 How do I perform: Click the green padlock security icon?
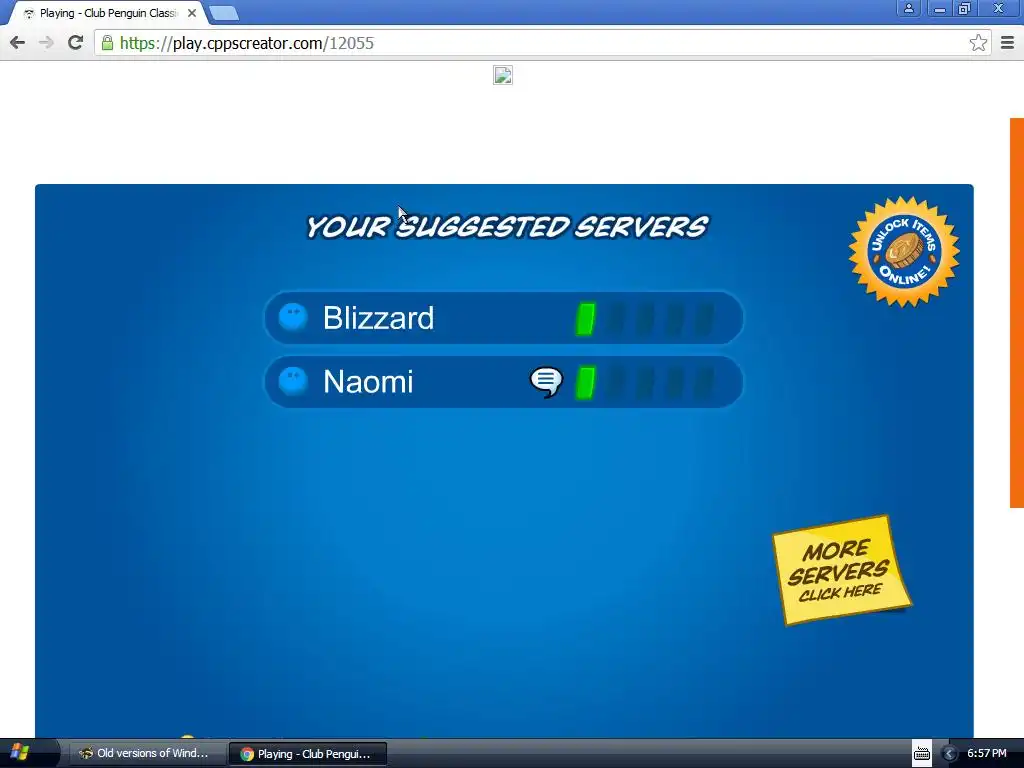107,43
